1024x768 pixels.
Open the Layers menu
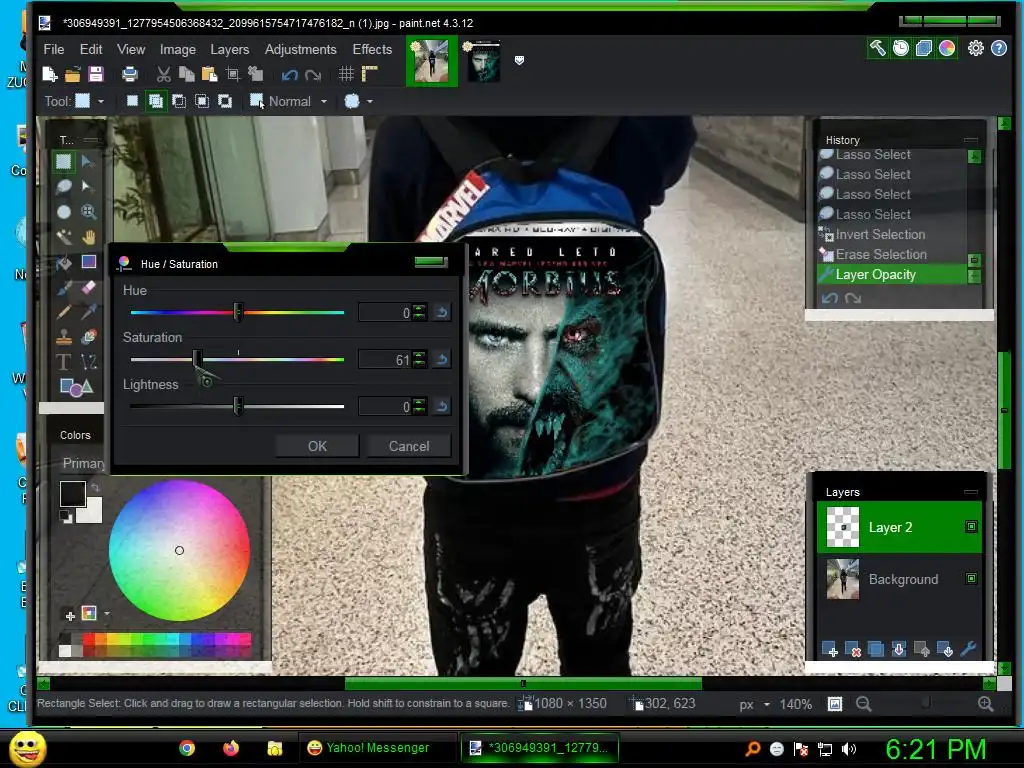tap(229, 49)
